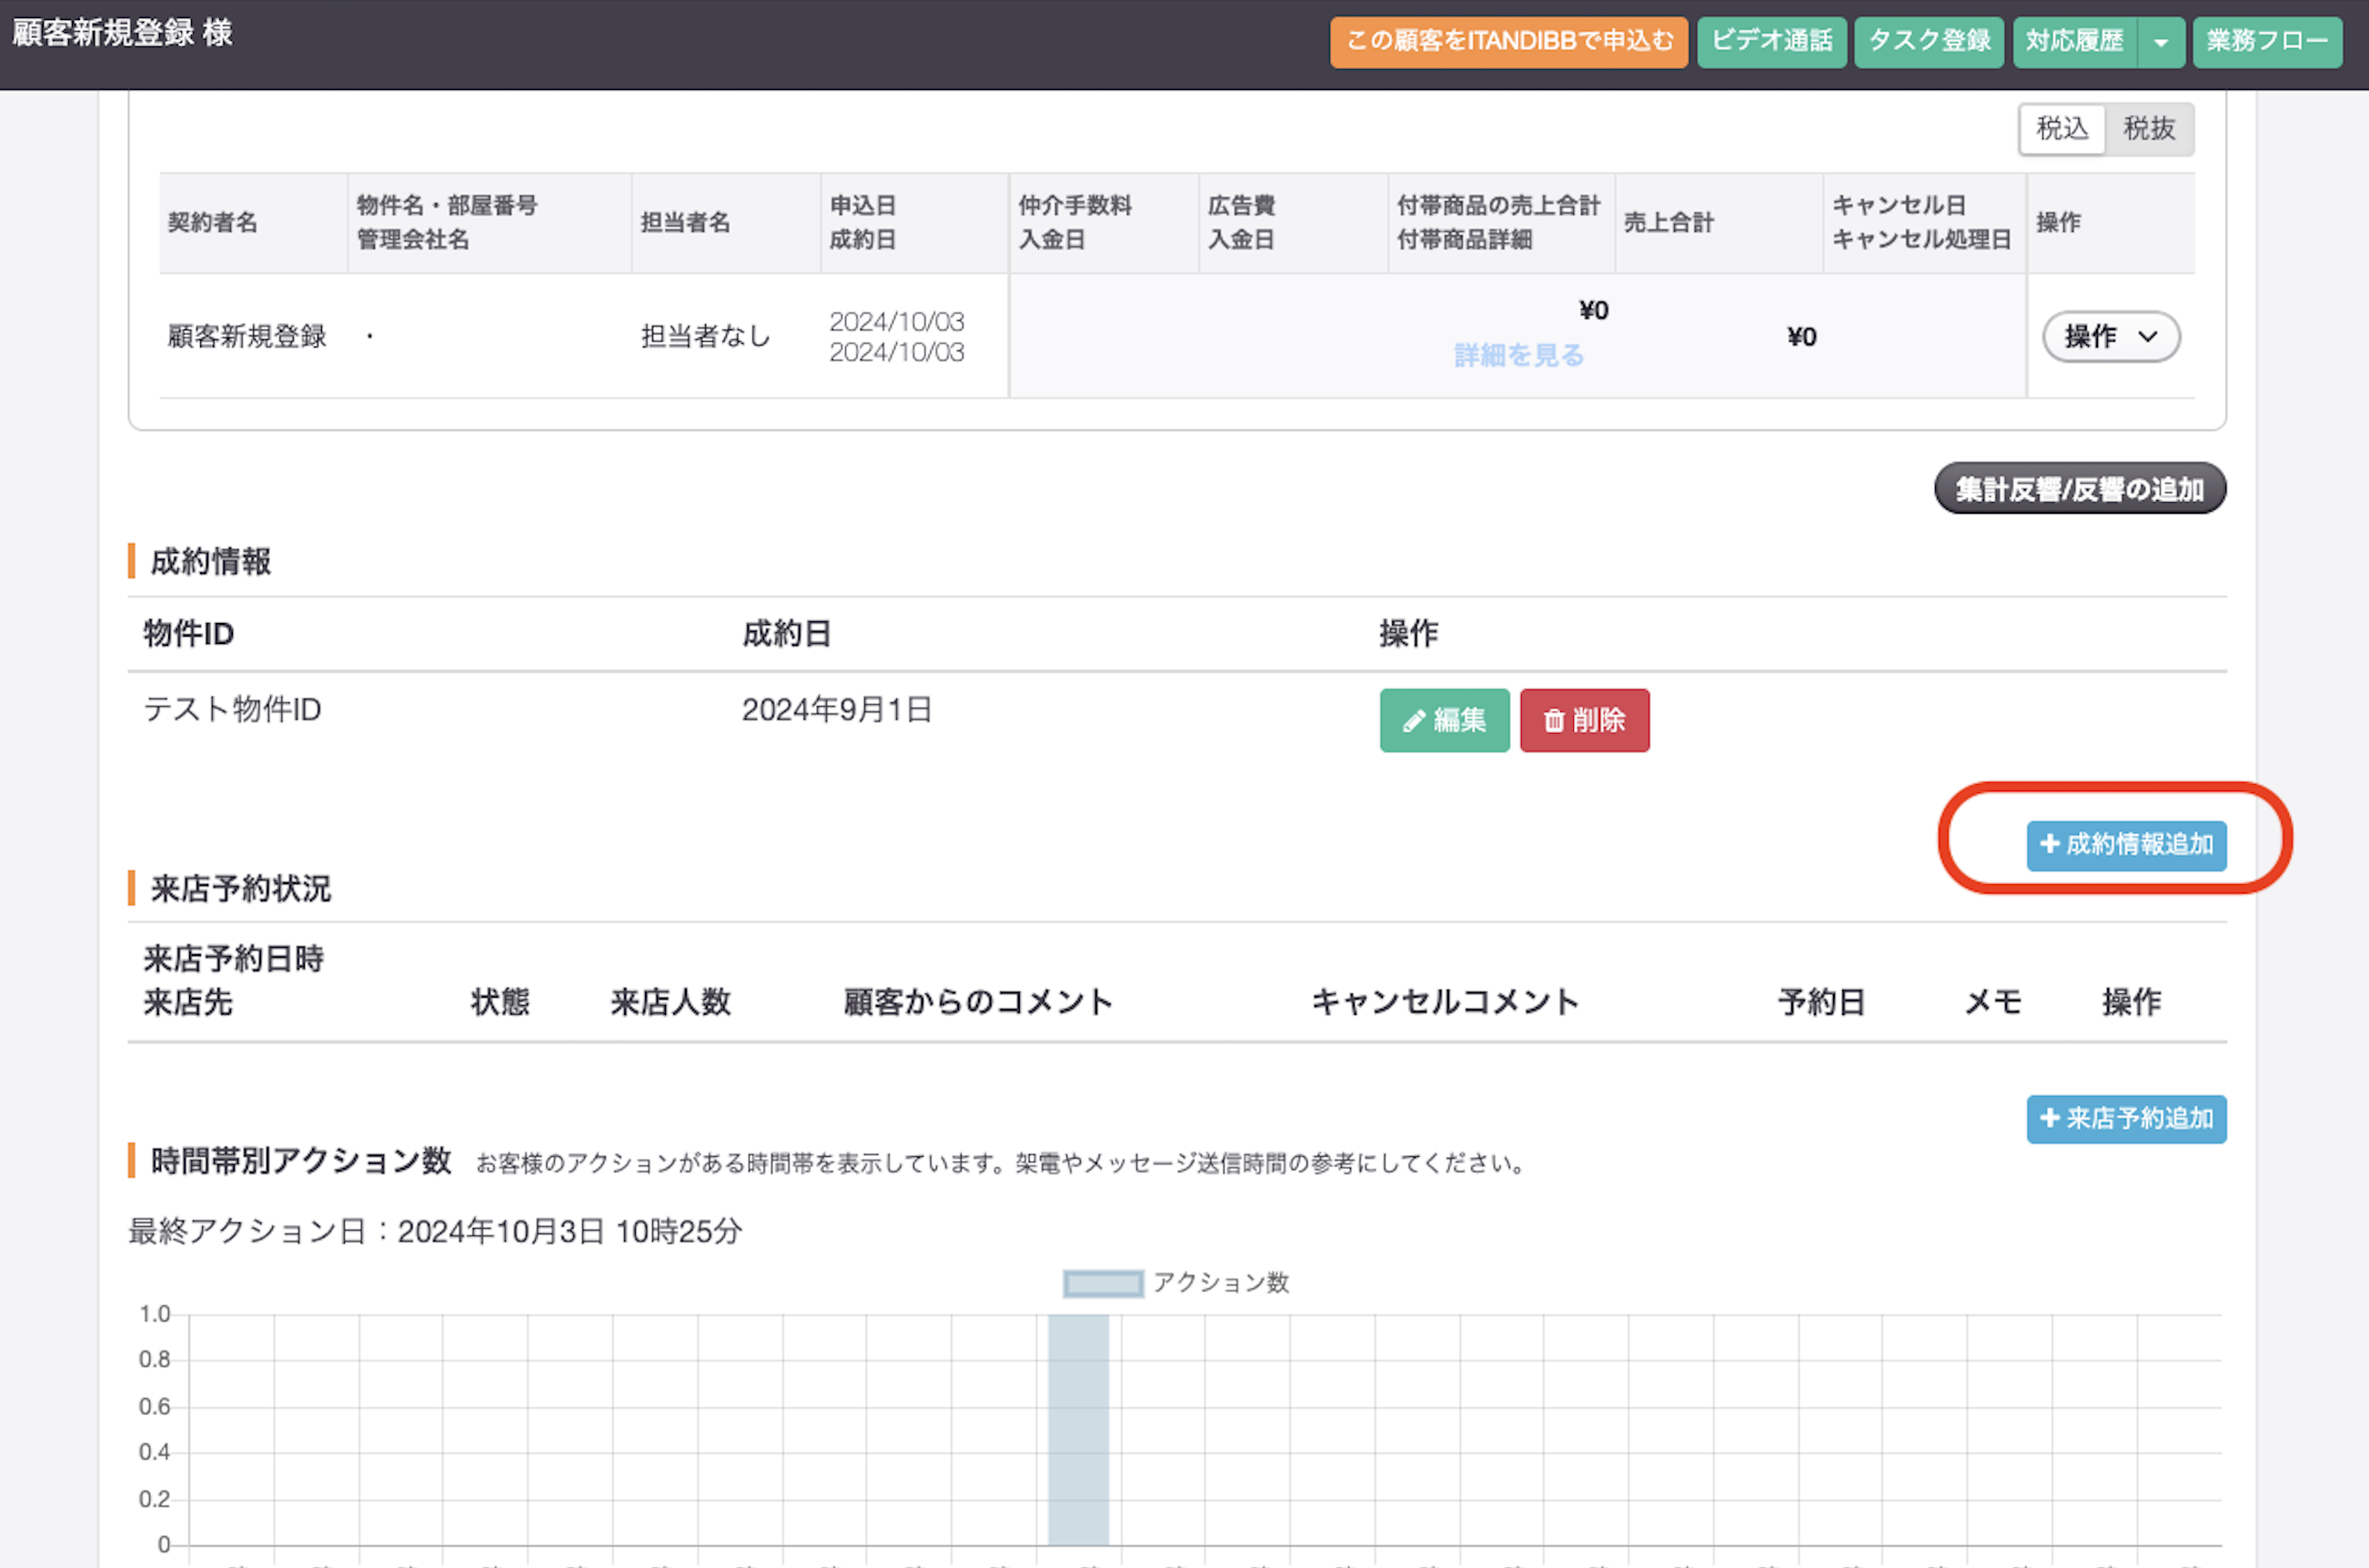Click the キャンセルコメント column header
Viewport: 2369px width, 1568px height.
(x=1445, y=1002)
